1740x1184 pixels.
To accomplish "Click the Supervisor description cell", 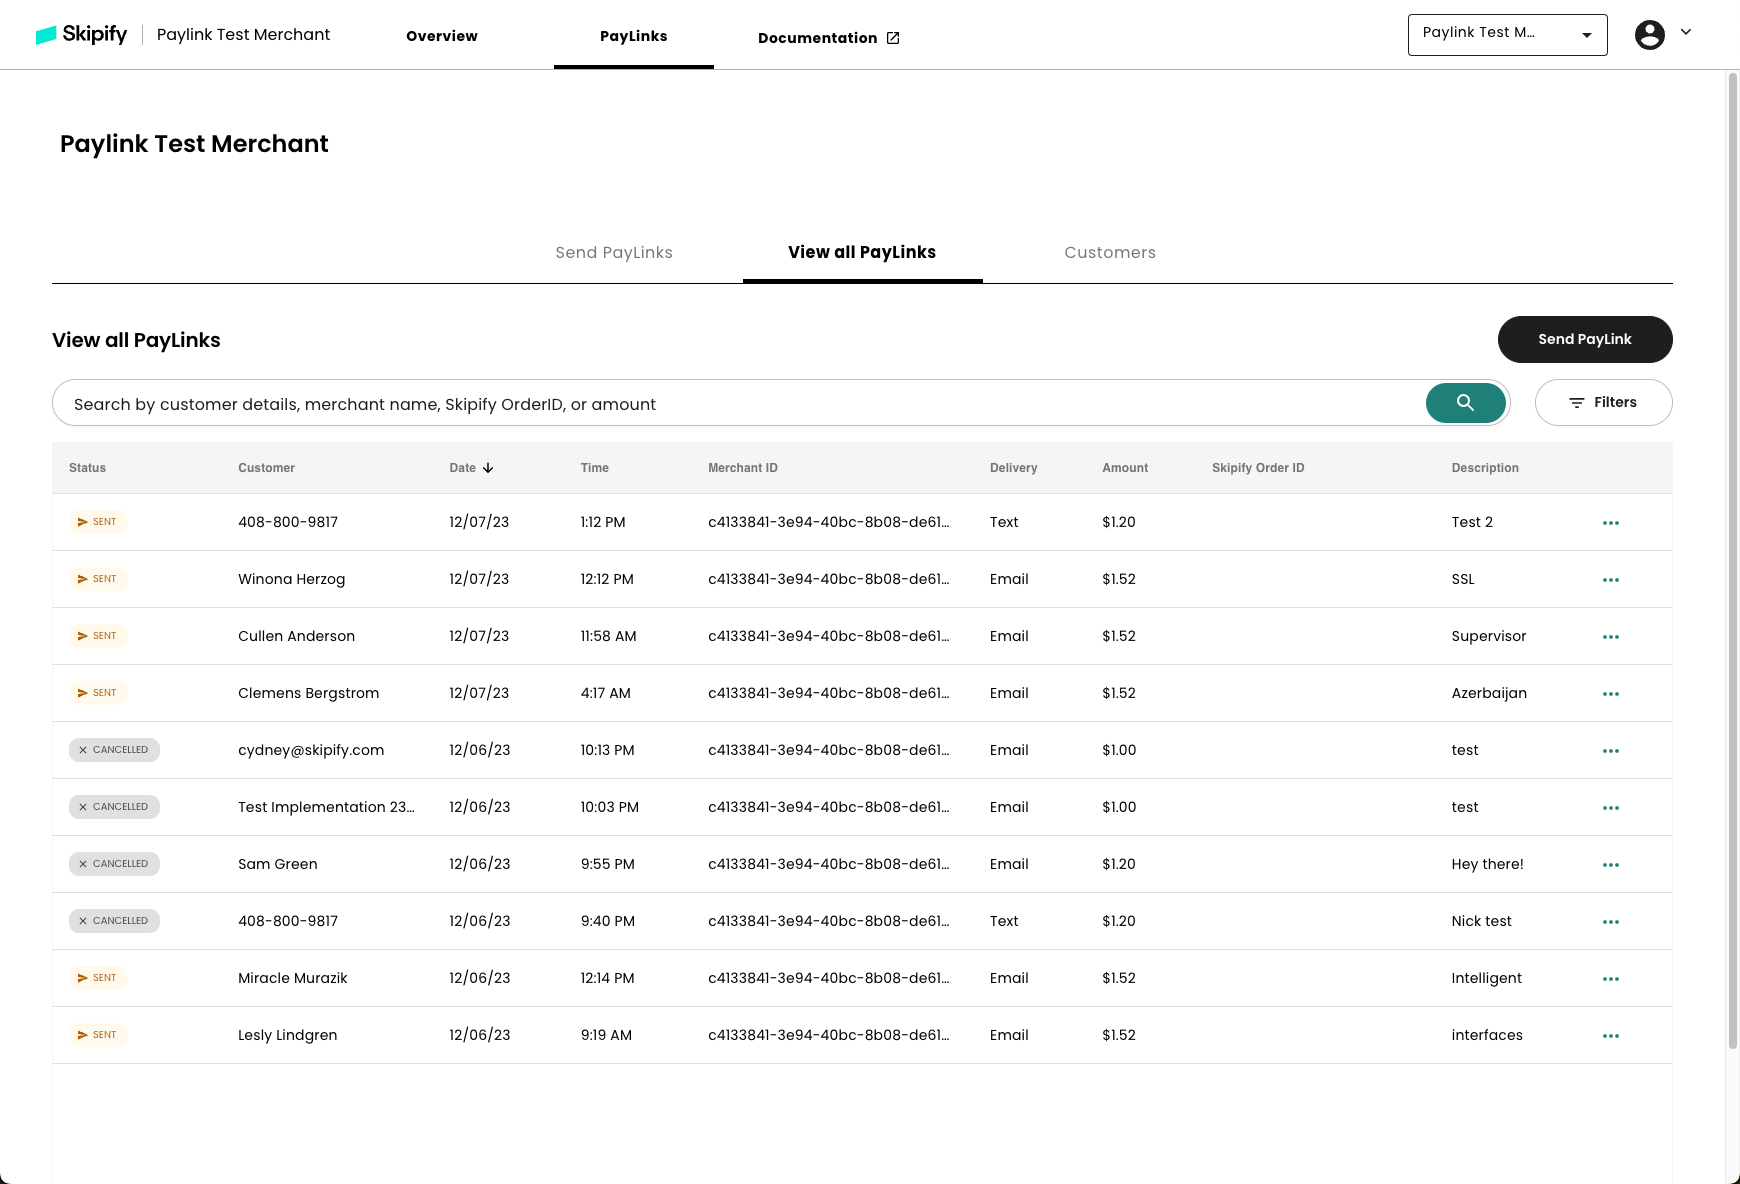I will (1489, 637).
